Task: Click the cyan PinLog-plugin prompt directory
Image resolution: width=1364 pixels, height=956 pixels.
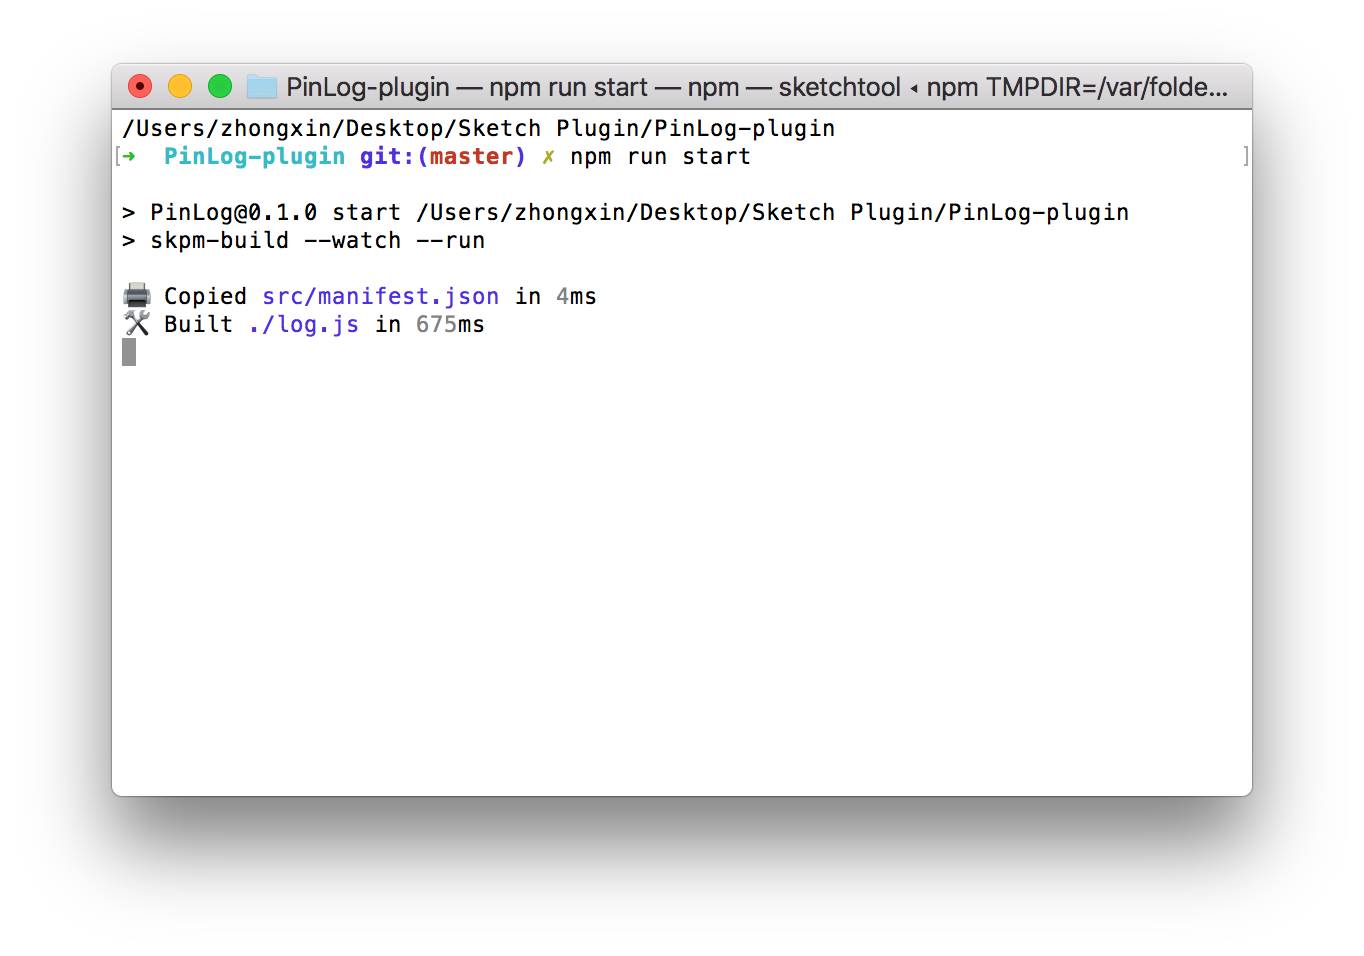Action: [x=255, y=157]
